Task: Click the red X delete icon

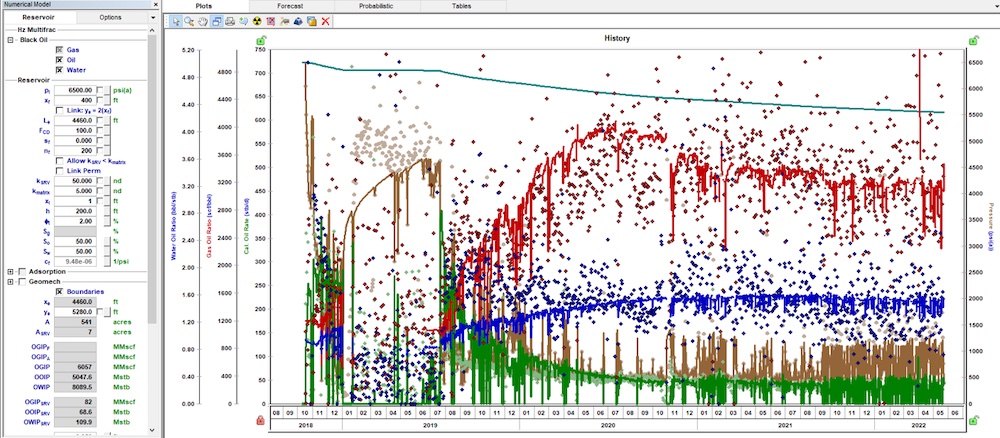Action: coord(326,20)
